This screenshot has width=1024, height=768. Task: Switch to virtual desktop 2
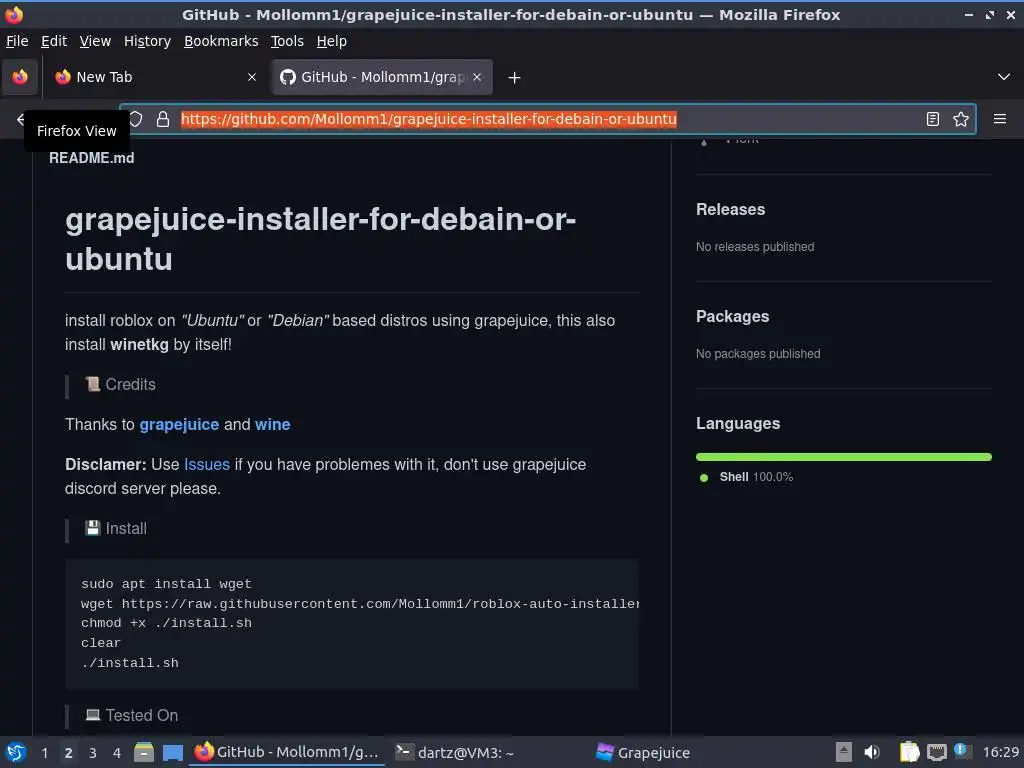pyautogui.click(x=68, y=753)
